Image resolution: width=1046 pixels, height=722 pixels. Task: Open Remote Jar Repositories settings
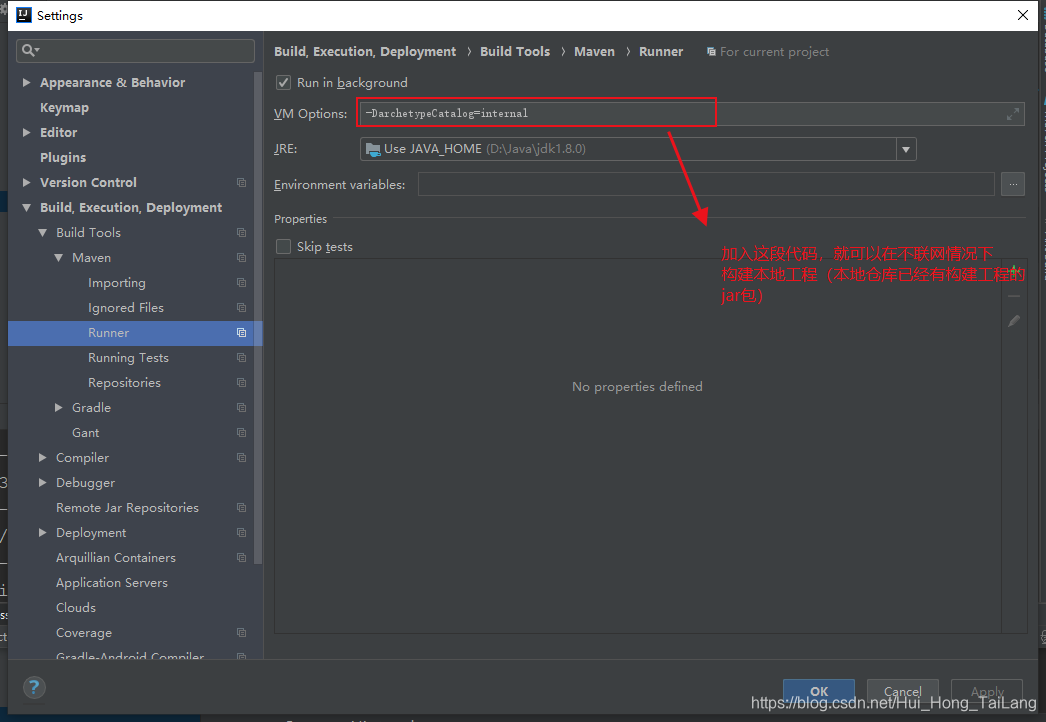tap(127, 508)
